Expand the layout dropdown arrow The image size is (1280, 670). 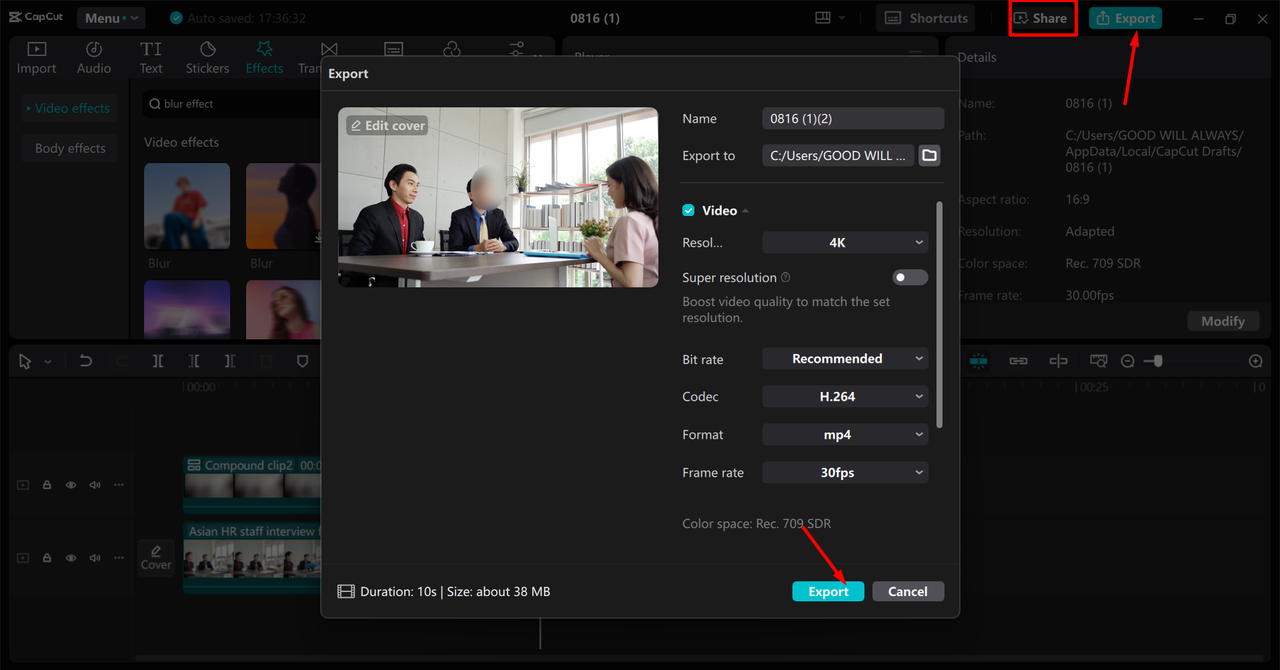842,18
